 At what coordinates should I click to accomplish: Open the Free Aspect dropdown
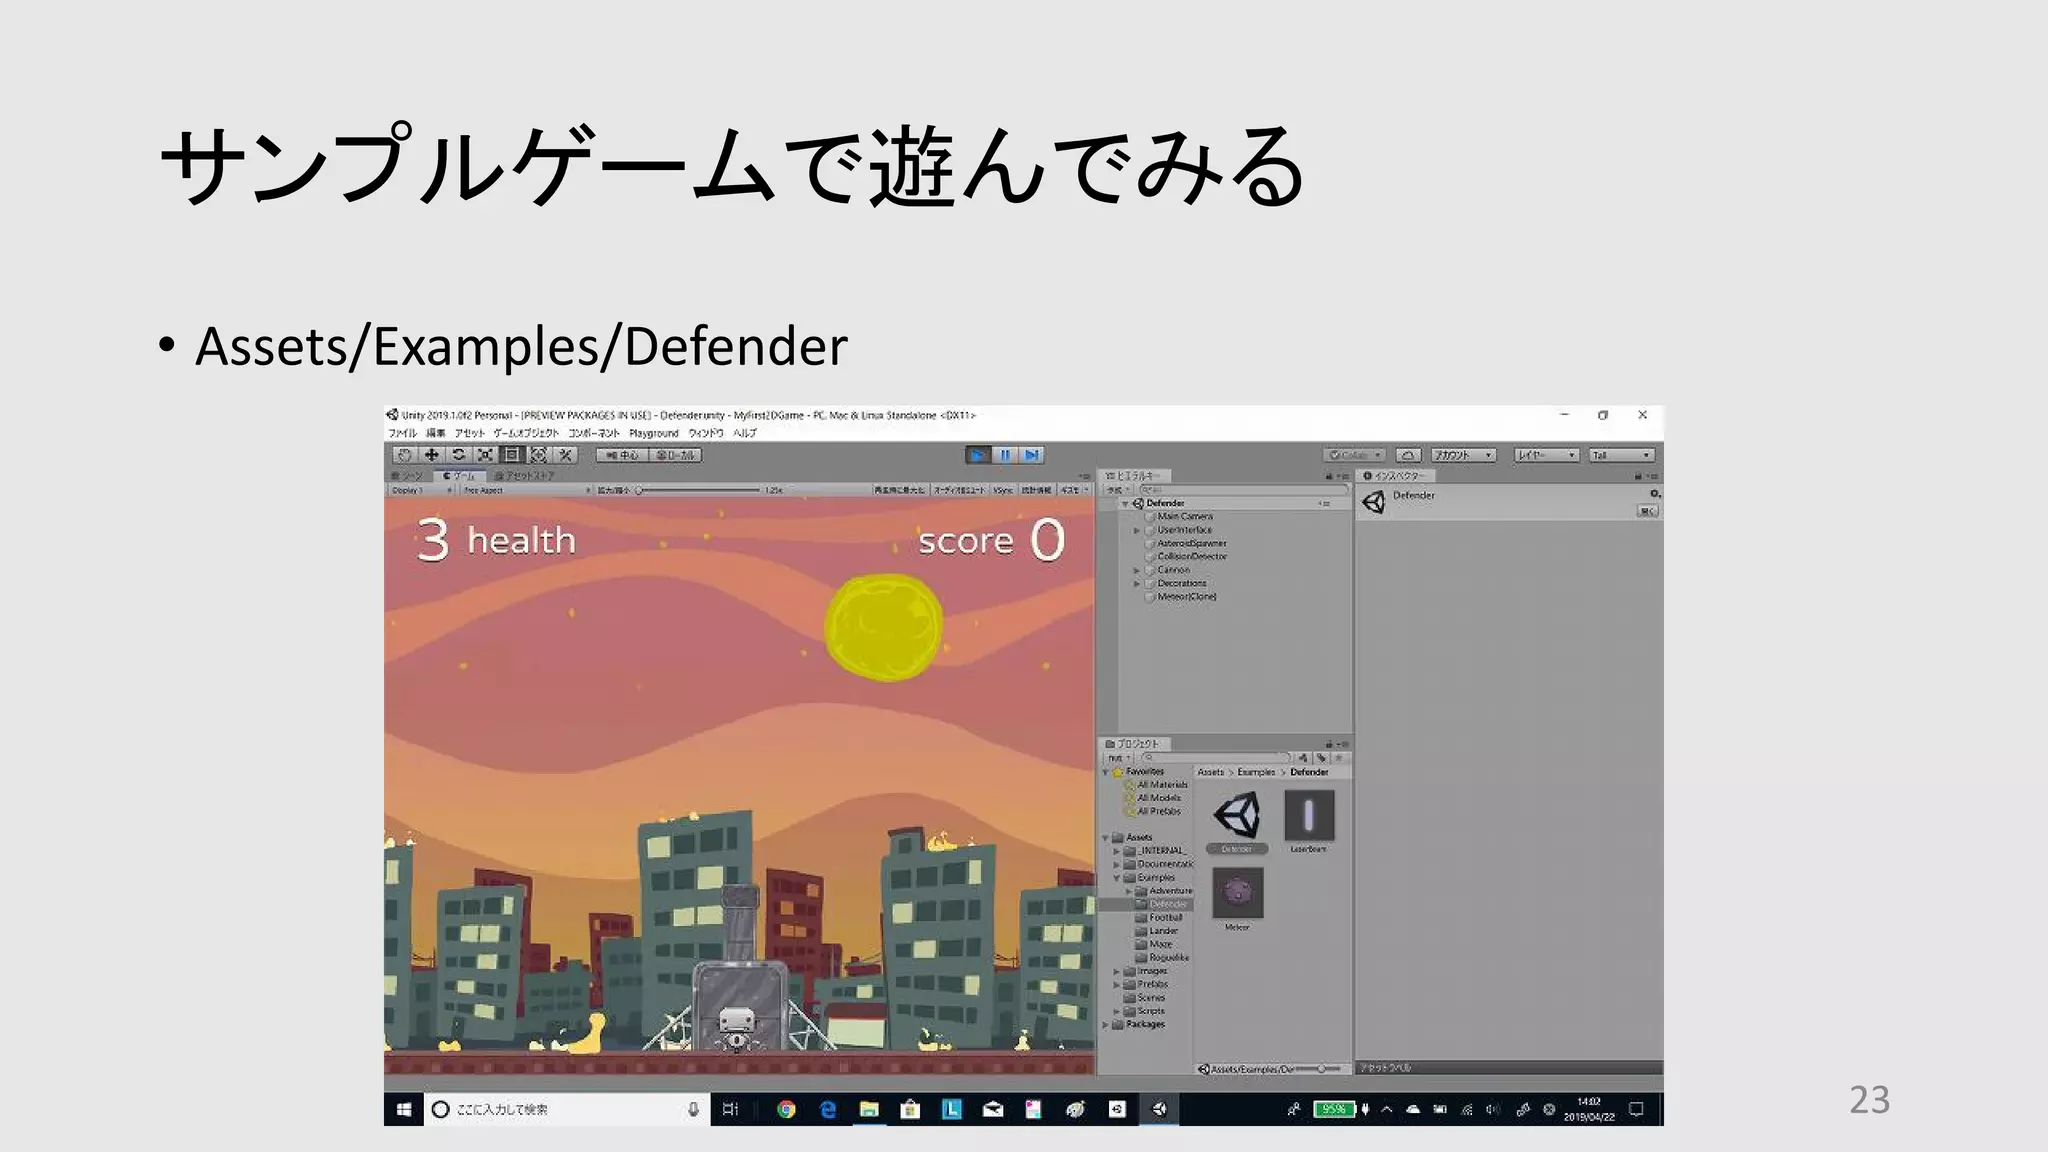coord(525,490)
